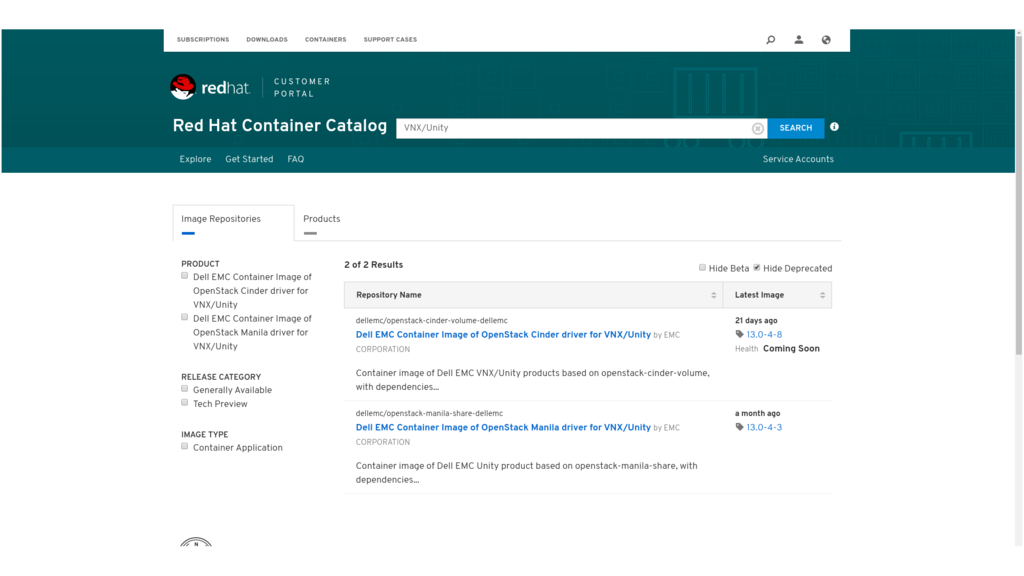This screenshot has width=1024, height=576.
Task: Enable the Hide Beta checkbox
Action: [x=702, y=268]
